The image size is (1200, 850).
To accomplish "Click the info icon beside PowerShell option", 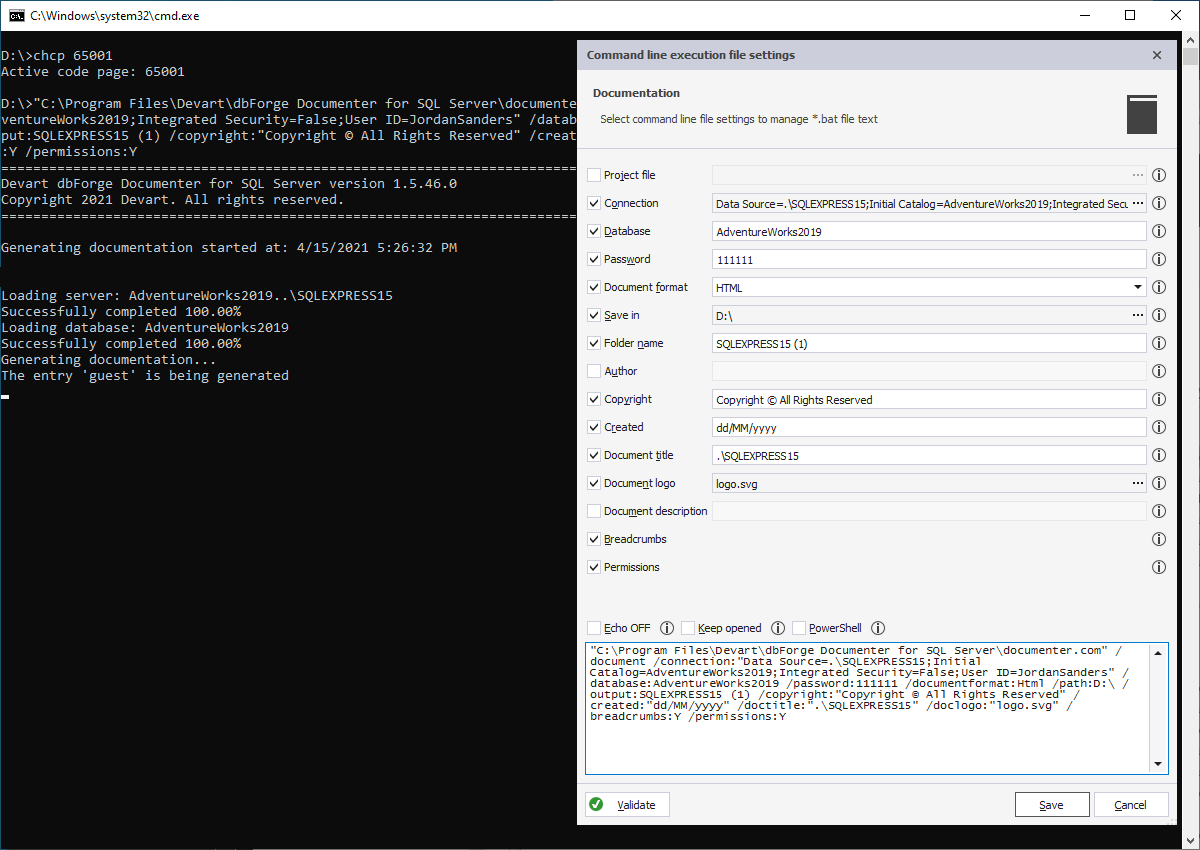I will [x=877, y=628].
